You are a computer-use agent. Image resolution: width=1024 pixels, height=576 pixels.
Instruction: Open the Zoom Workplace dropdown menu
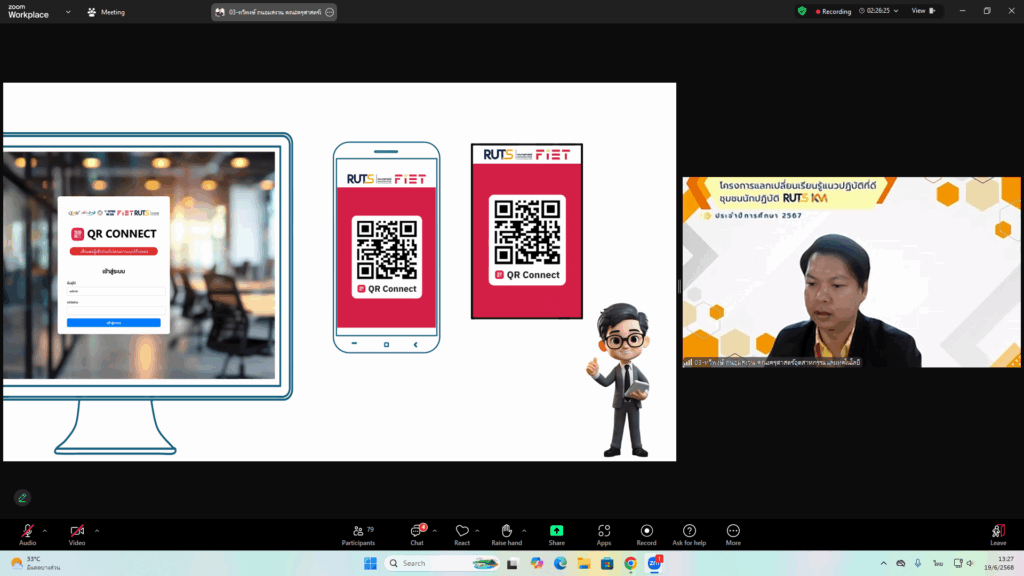point(68,12)
